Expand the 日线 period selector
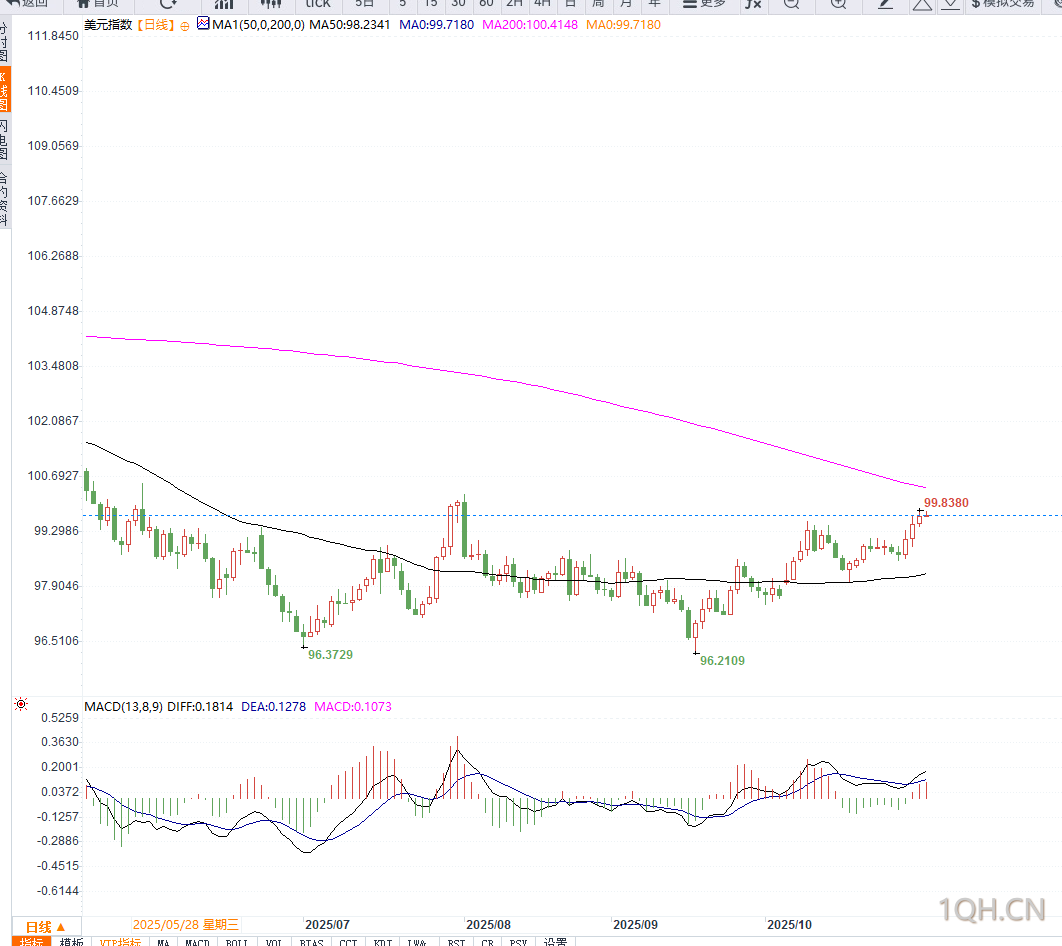Viewport: 1062px width, 946px height. coord(46,926)
